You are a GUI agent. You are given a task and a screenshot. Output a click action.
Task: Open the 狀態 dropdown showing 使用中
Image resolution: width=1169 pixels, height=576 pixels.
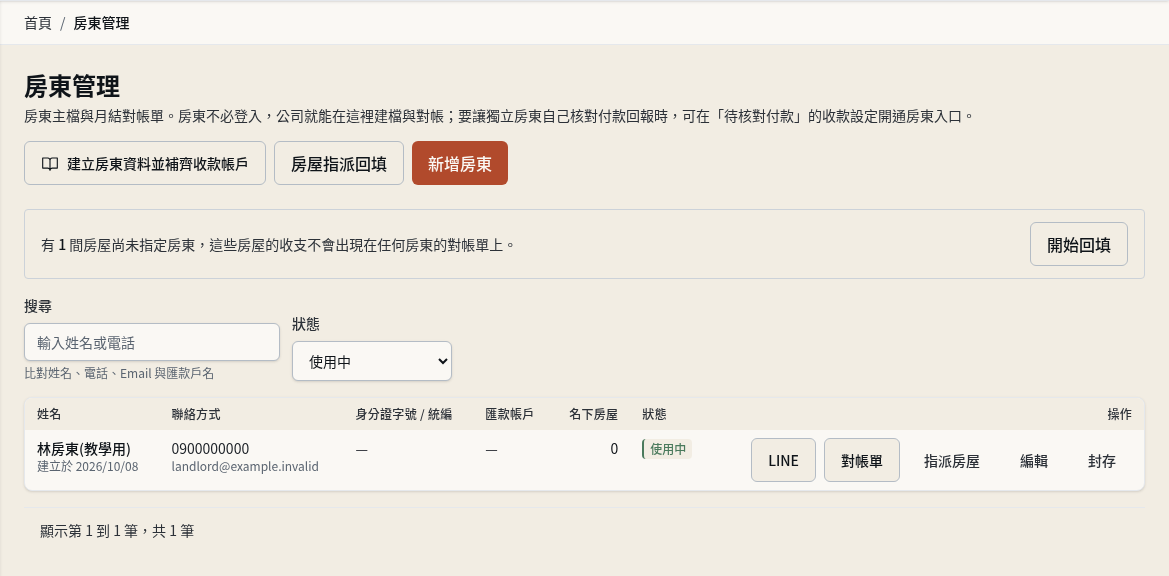pos(372,361)
